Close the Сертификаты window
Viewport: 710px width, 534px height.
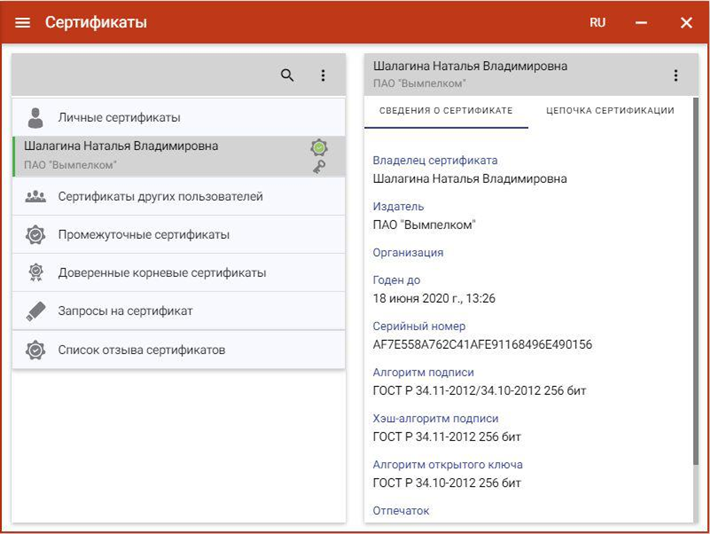click(x=686, y=23)
